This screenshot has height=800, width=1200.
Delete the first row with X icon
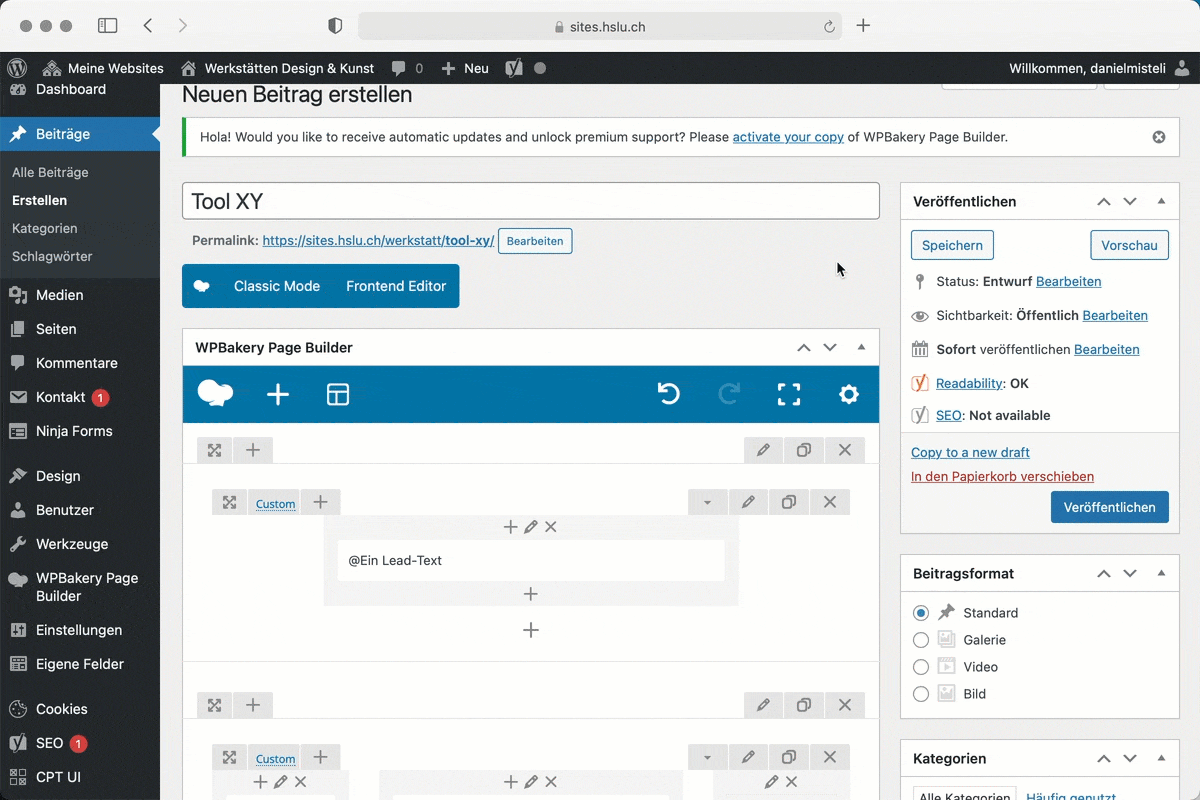845,450
